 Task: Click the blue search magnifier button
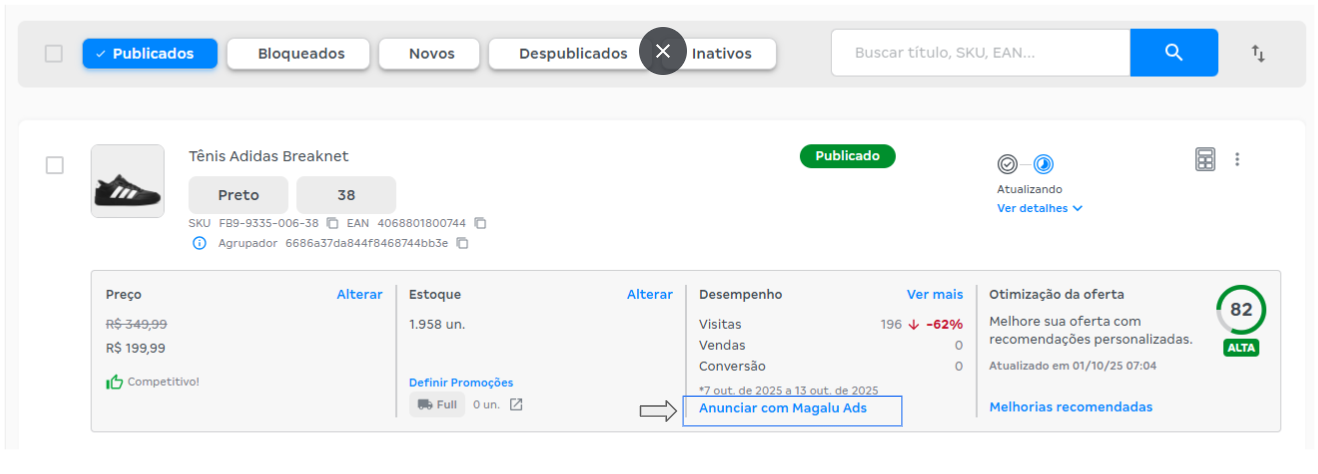pyautogui.click(x=1173, y=53)
